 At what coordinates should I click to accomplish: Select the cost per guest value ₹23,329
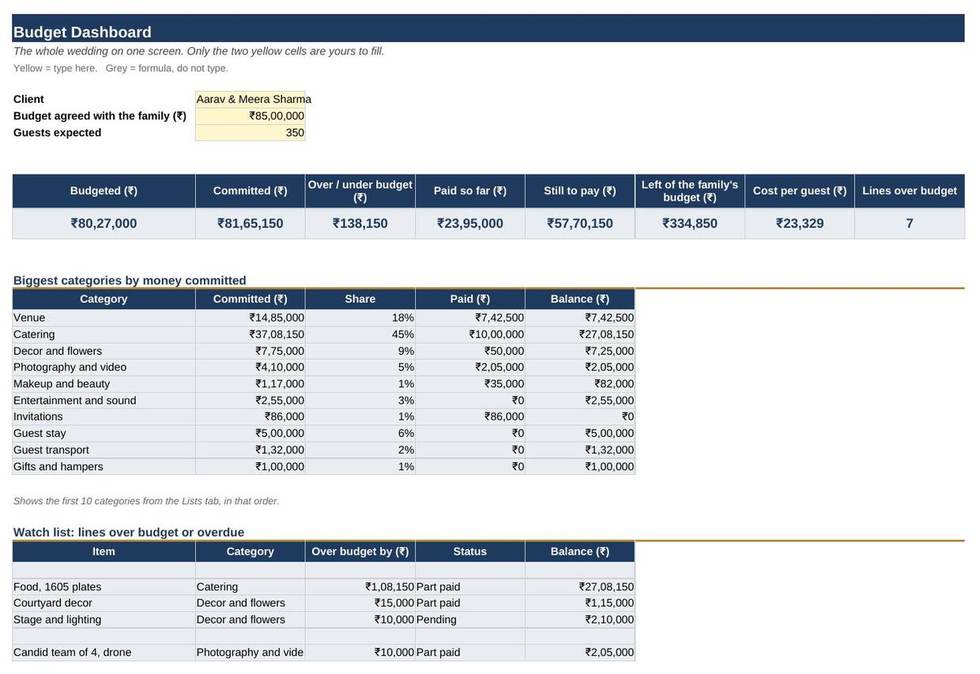799,223
